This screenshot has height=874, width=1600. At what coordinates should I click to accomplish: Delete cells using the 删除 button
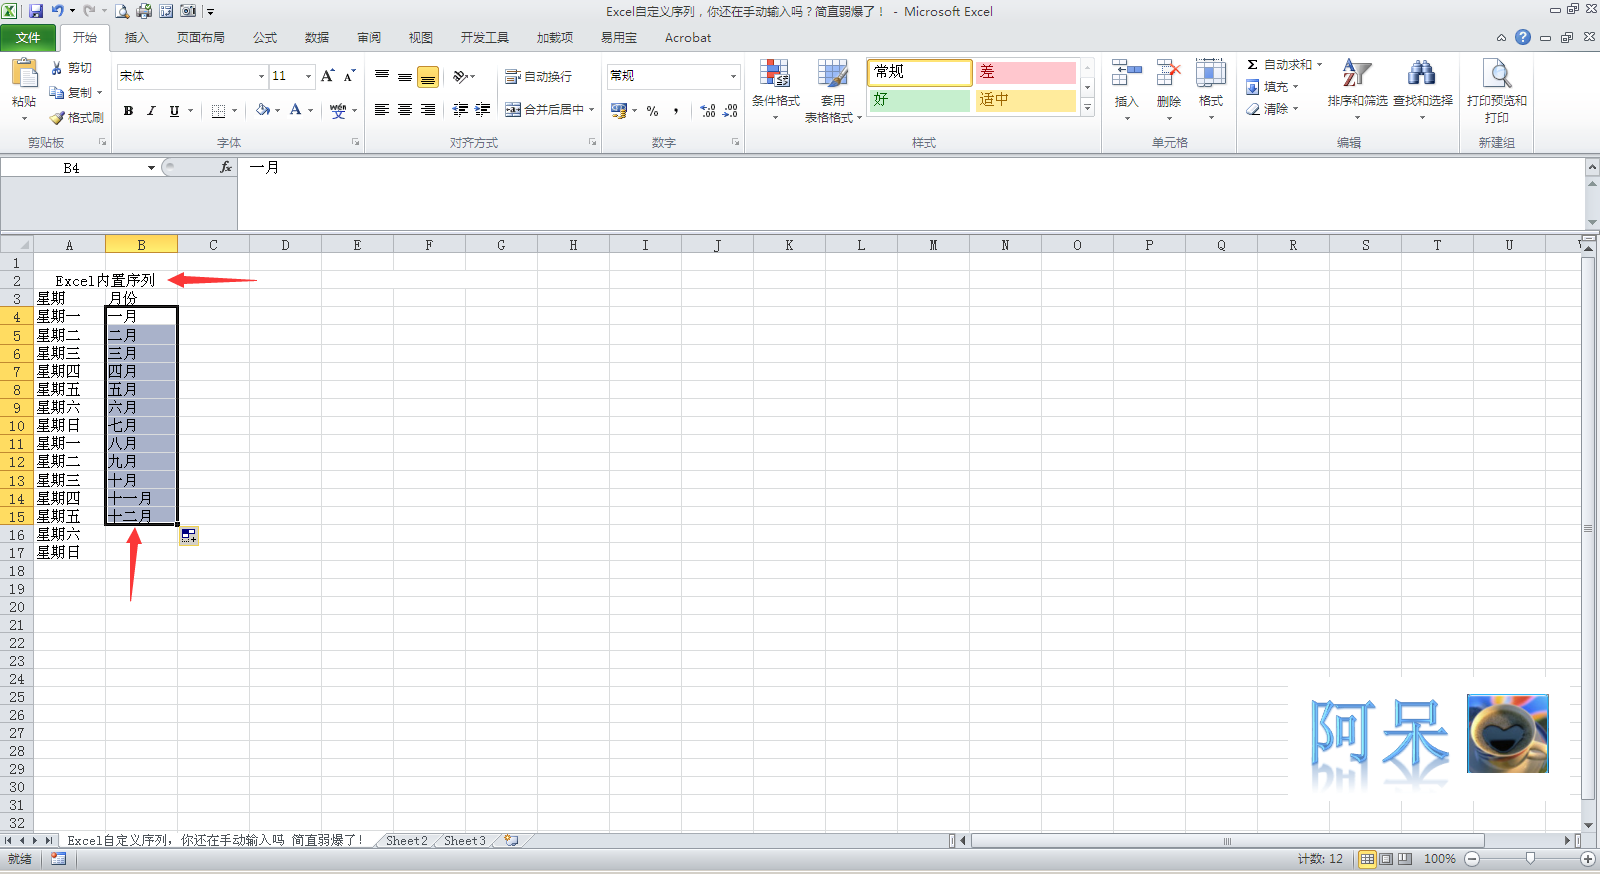[1169, 90]
